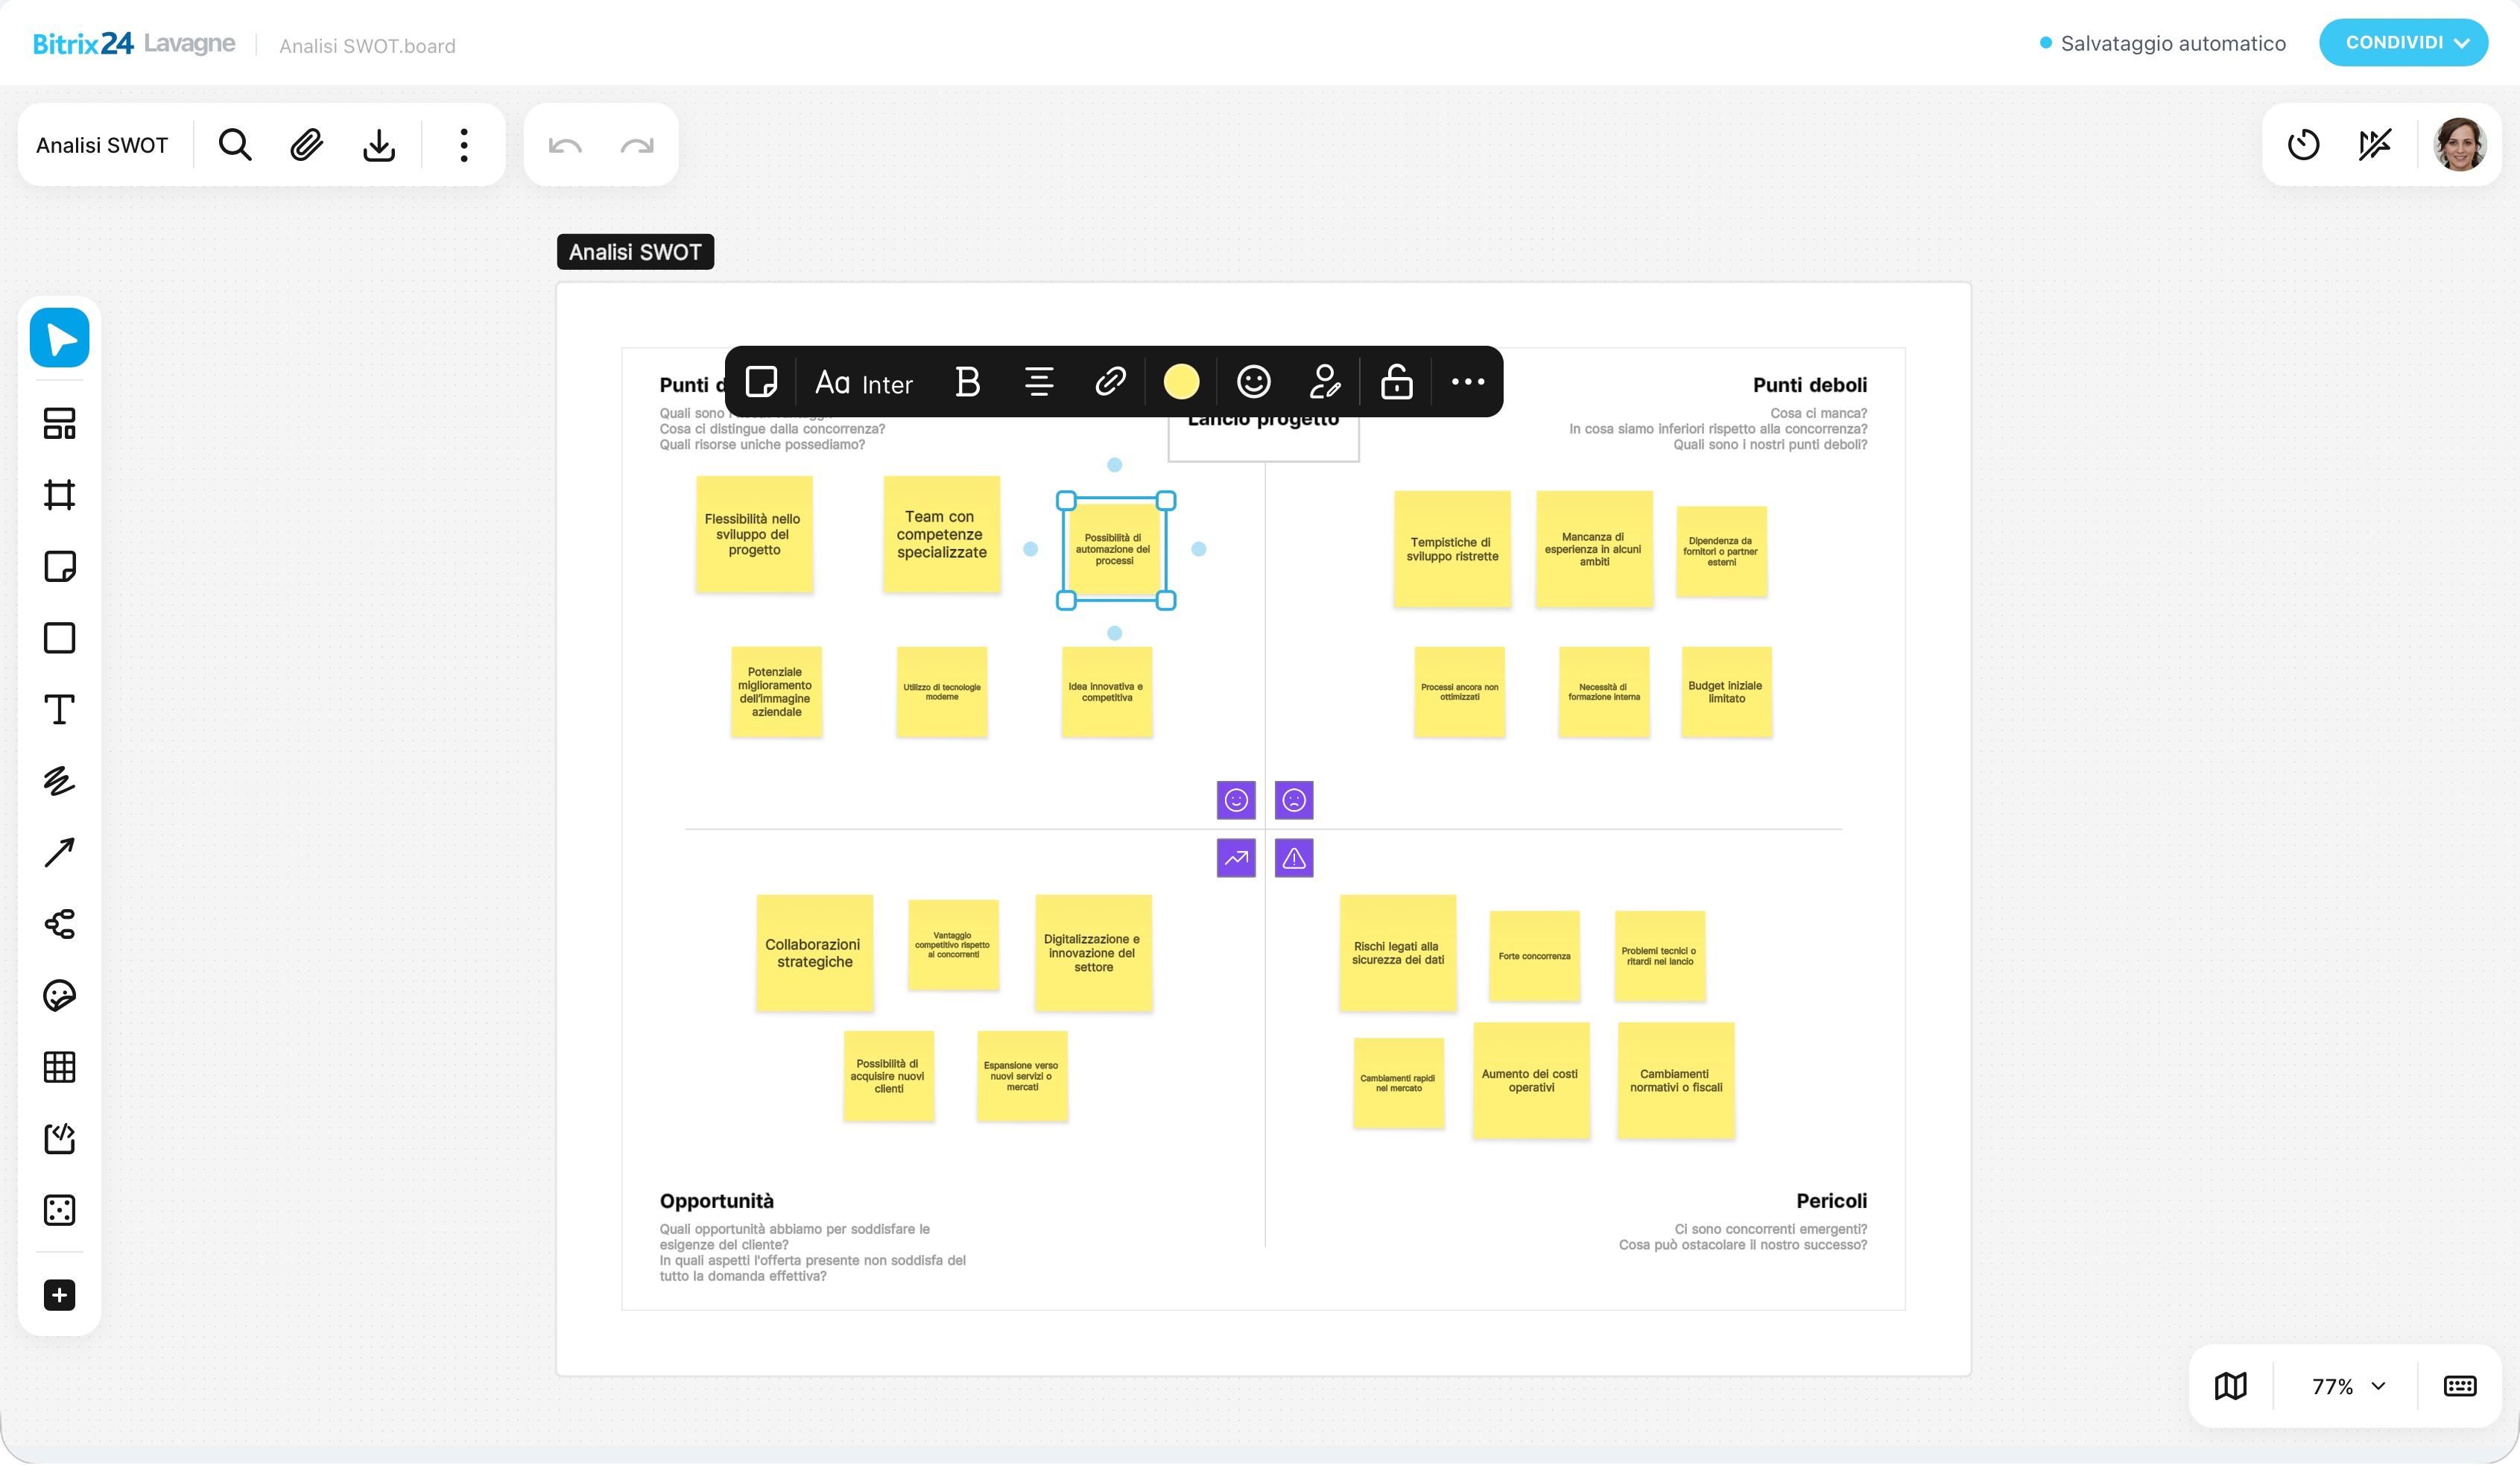Select the warning triangle purple icon
The height and width of the screenshot is (1465, 2520).
click(1294, 858)
